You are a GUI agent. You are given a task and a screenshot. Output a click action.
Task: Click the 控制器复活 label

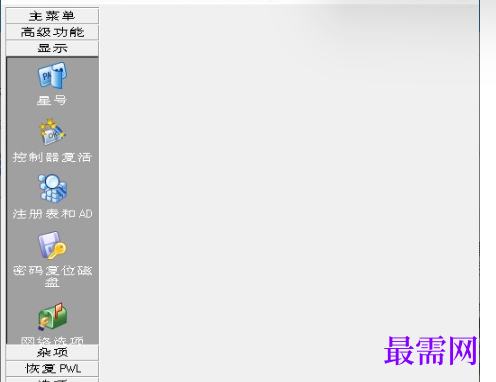52,157
